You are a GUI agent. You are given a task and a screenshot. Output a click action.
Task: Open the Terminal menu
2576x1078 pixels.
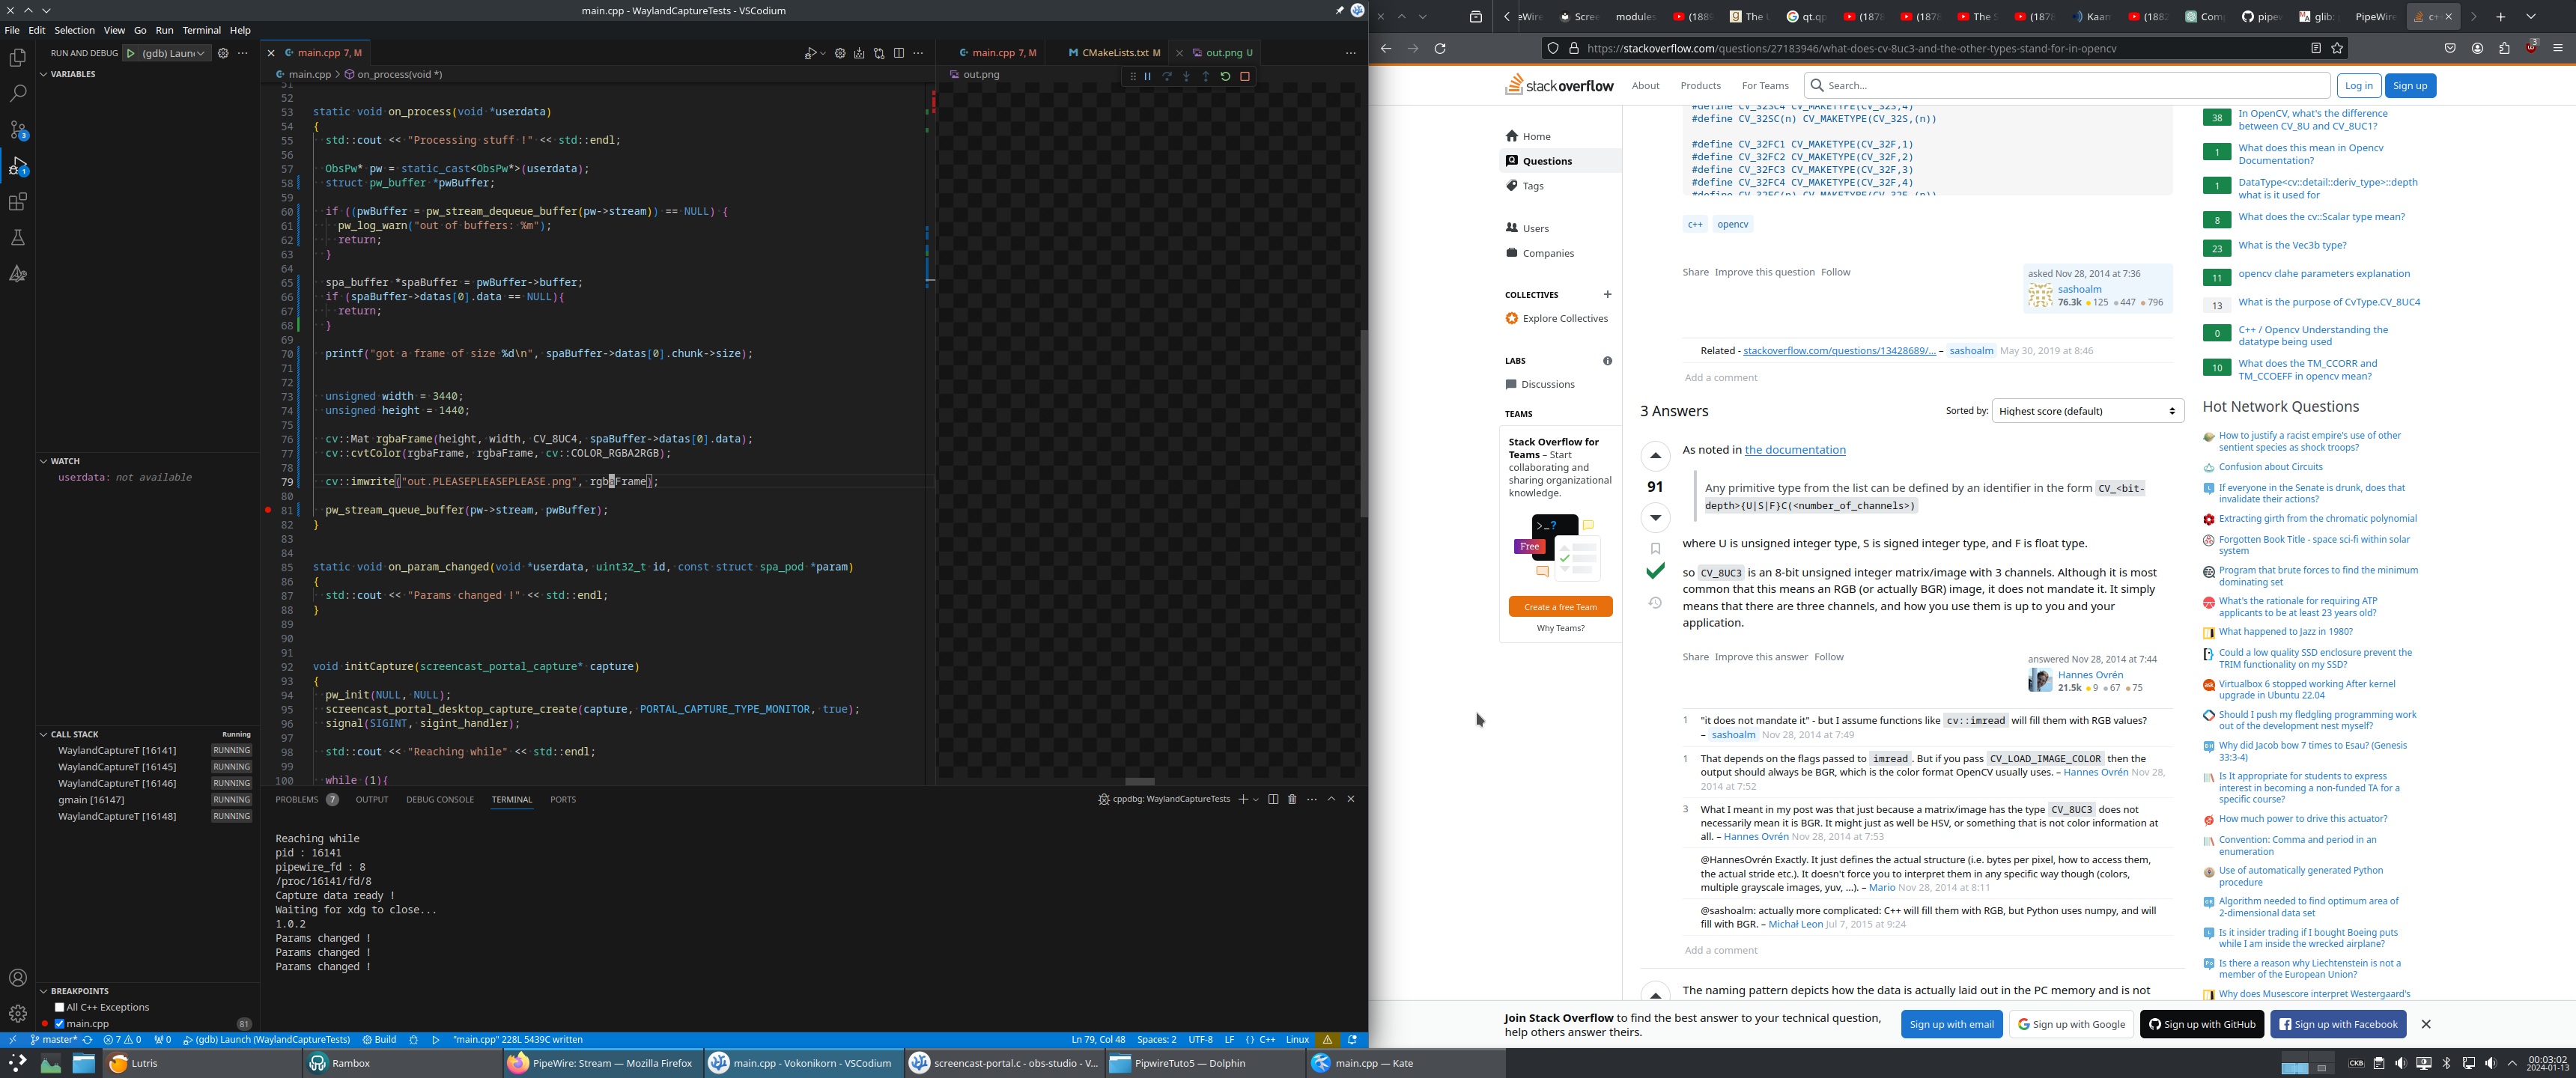coord(201,30)
